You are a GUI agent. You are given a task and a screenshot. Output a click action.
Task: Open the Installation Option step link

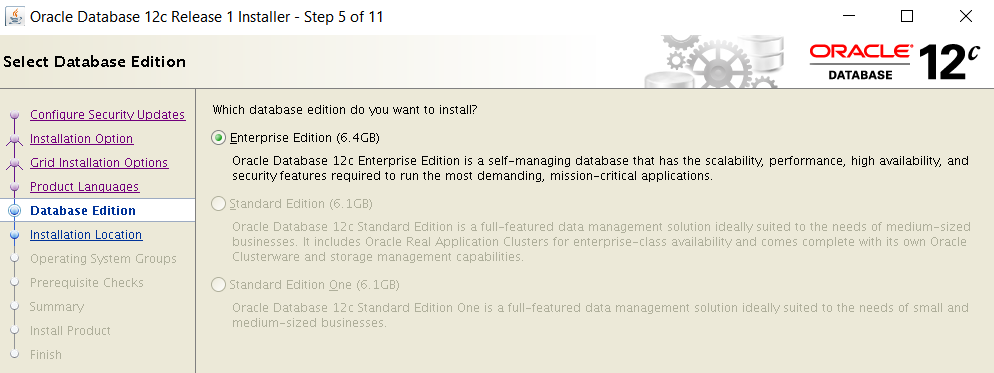point(82,139)
